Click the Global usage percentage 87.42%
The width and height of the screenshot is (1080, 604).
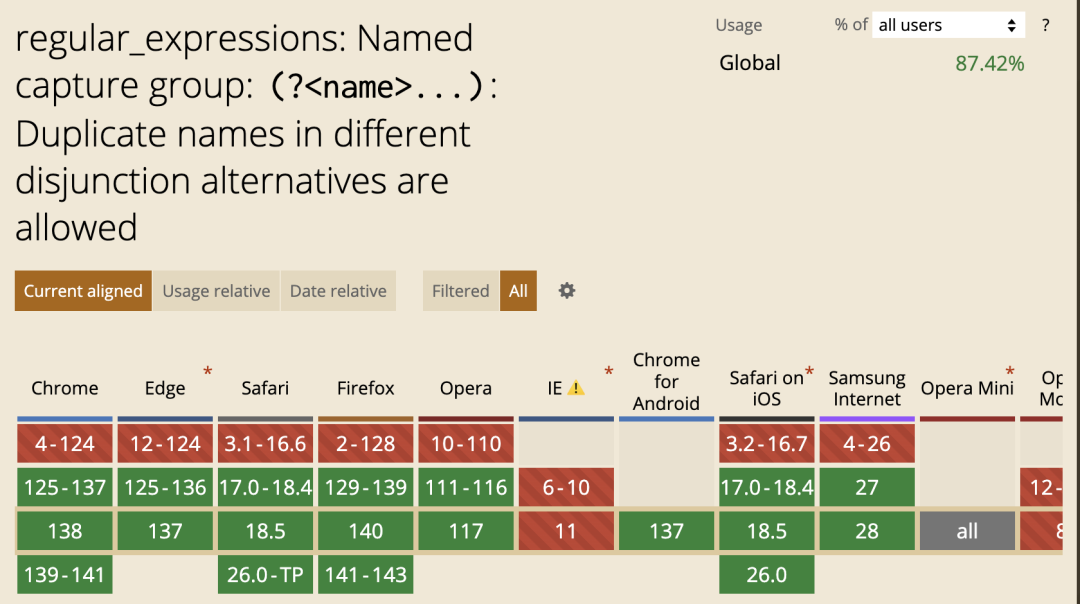tap(990, 63)
